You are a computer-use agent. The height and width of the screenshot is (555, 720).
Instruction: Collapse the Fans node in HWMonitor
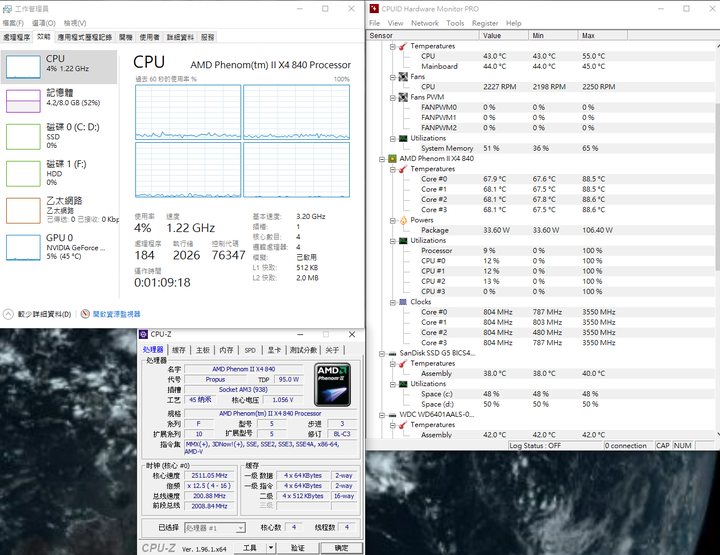[393, 77]
